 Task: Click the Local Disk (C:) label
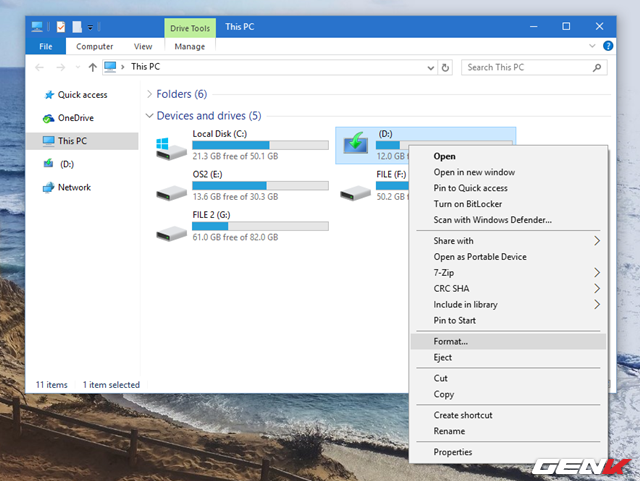[x=220, y=134]
